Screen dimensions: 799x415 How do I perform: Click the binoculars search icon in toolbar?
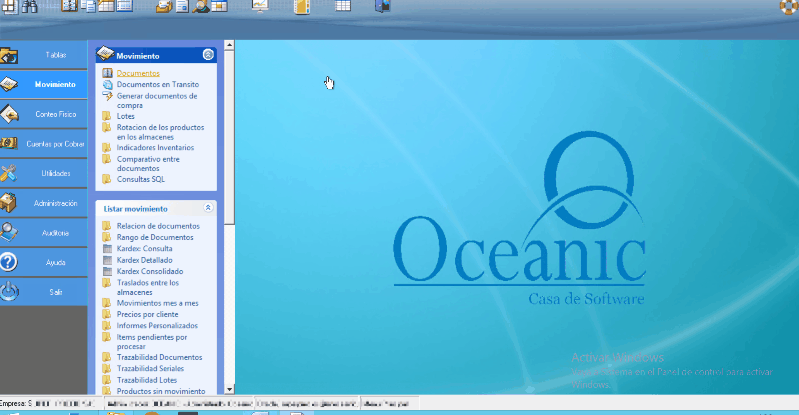point(29,6)
